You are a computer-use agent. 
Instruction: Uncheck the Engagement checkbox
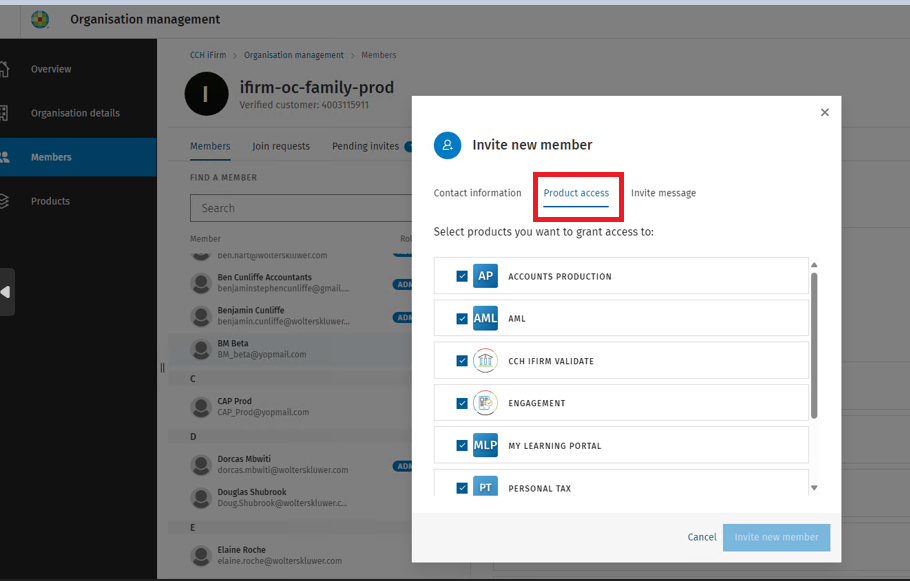(462, 403)
